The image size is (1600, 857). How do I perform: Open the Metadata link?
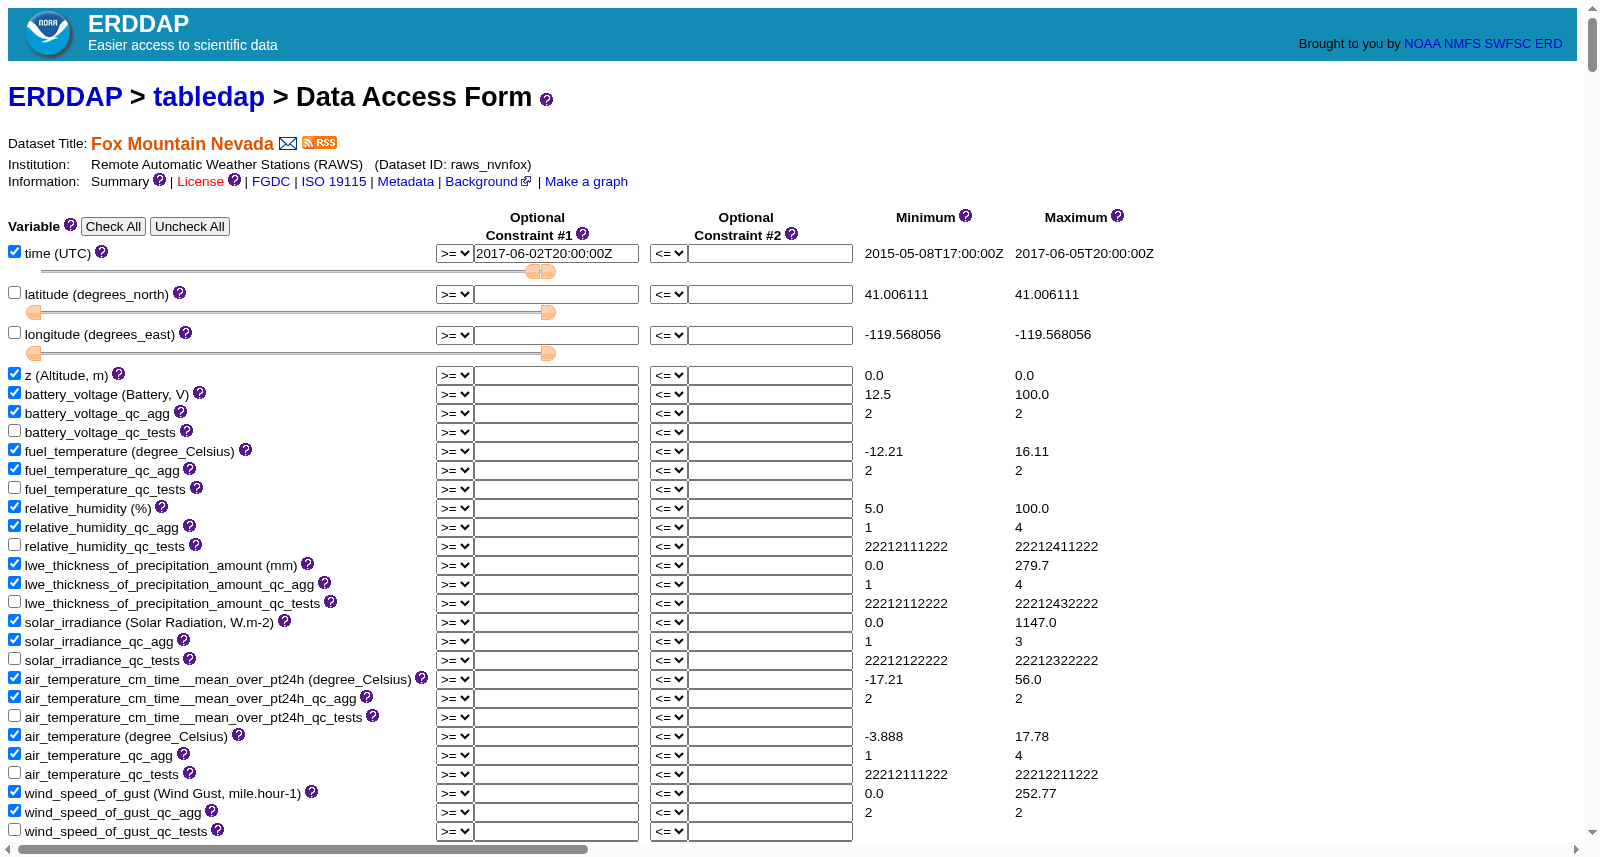[406, 182]
